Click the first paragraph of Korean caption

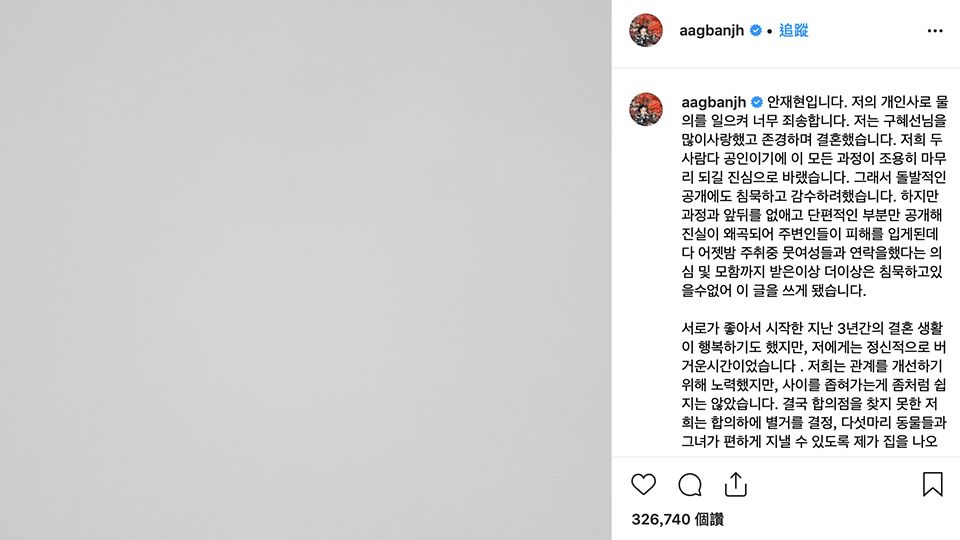point(814,196)
